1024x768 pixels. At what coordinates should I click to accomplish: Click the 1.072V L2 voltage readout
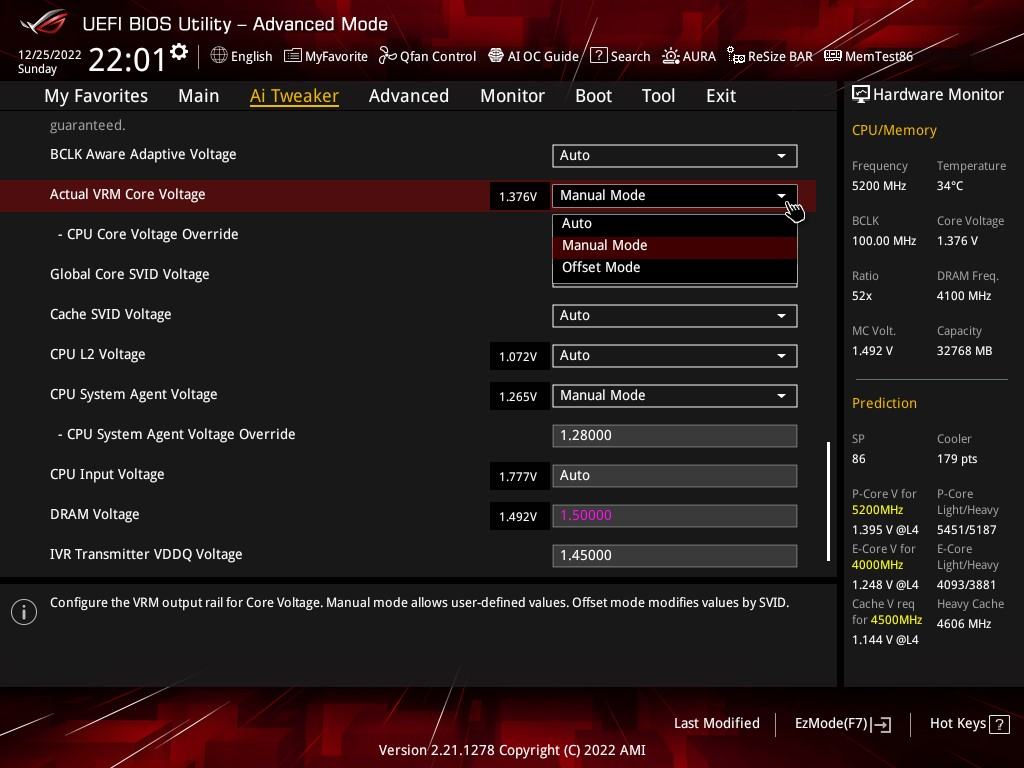518,356
